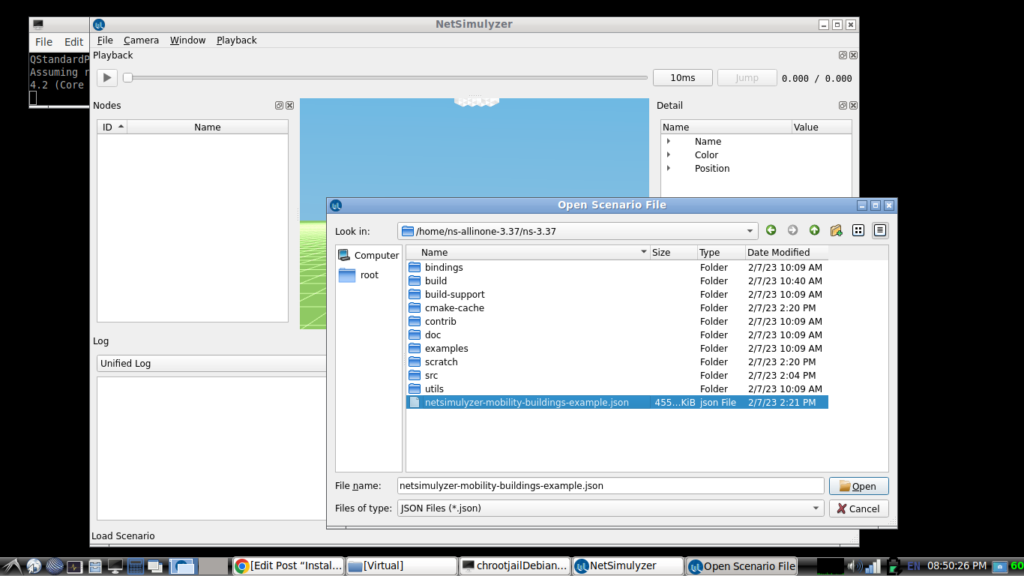
Task: Navigate back in the file dialog
Action: pyautogui.click(x=770, y=229)
